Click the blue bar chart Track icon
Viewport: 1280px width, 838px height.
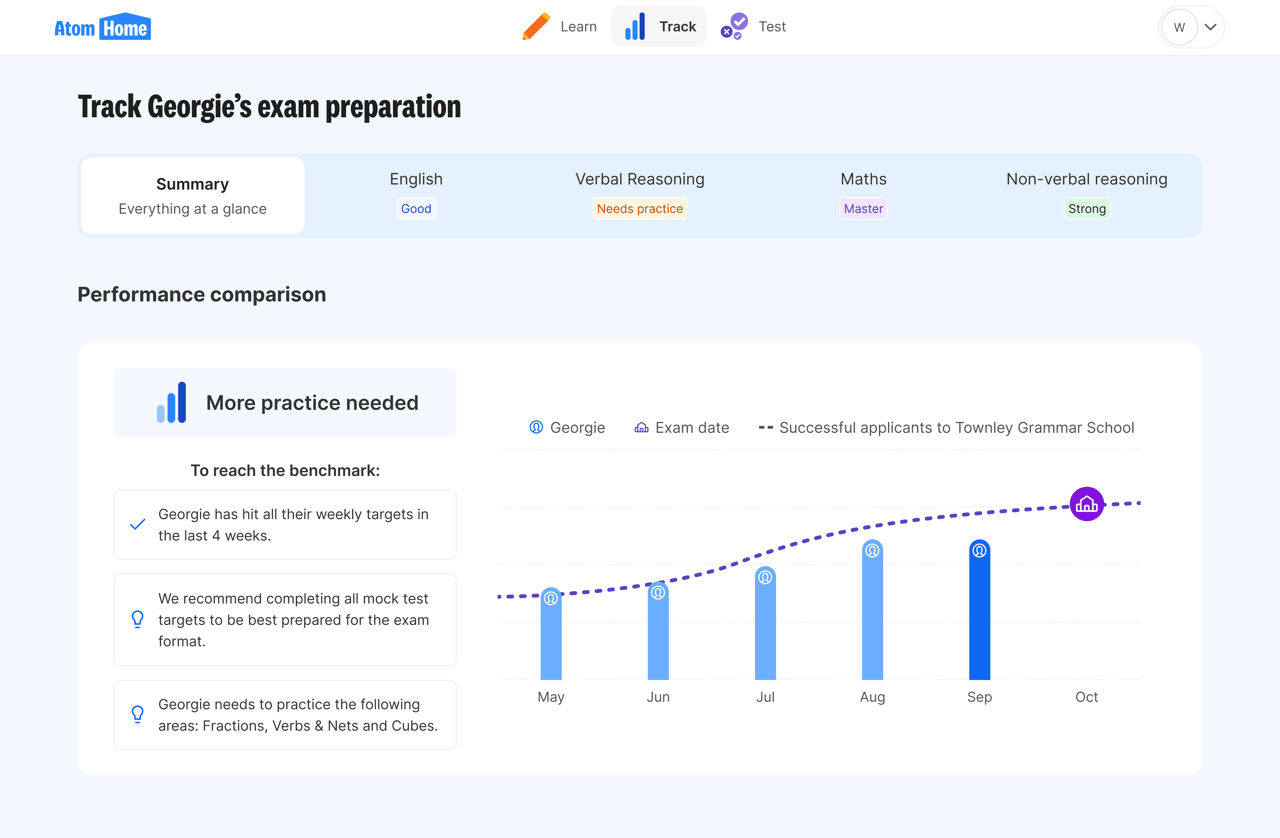tap(635, 27)
